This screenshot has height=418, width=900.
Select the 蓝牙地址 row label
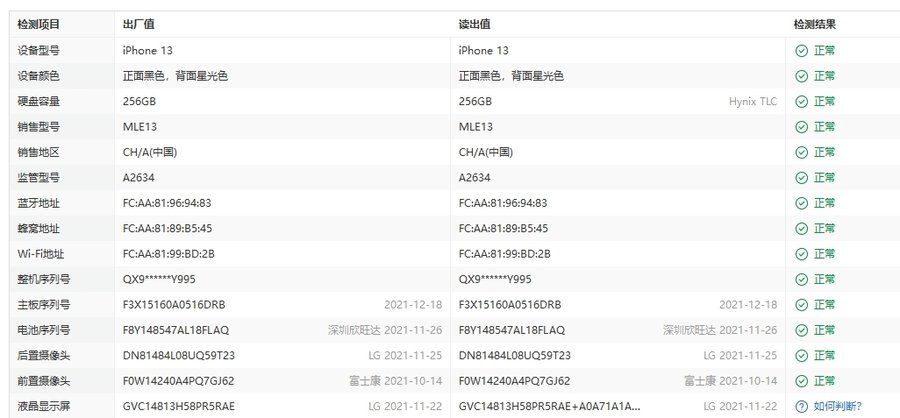pos(38,203)
